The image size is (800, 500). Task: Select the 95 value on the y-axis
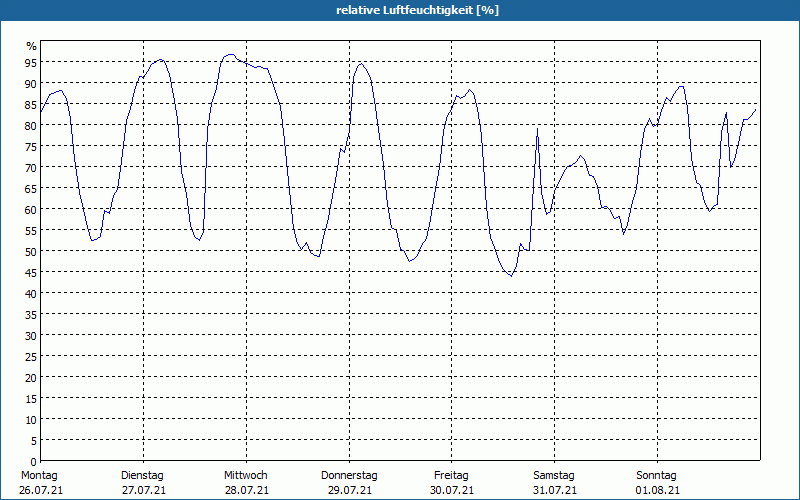click(x=30, y=62)
